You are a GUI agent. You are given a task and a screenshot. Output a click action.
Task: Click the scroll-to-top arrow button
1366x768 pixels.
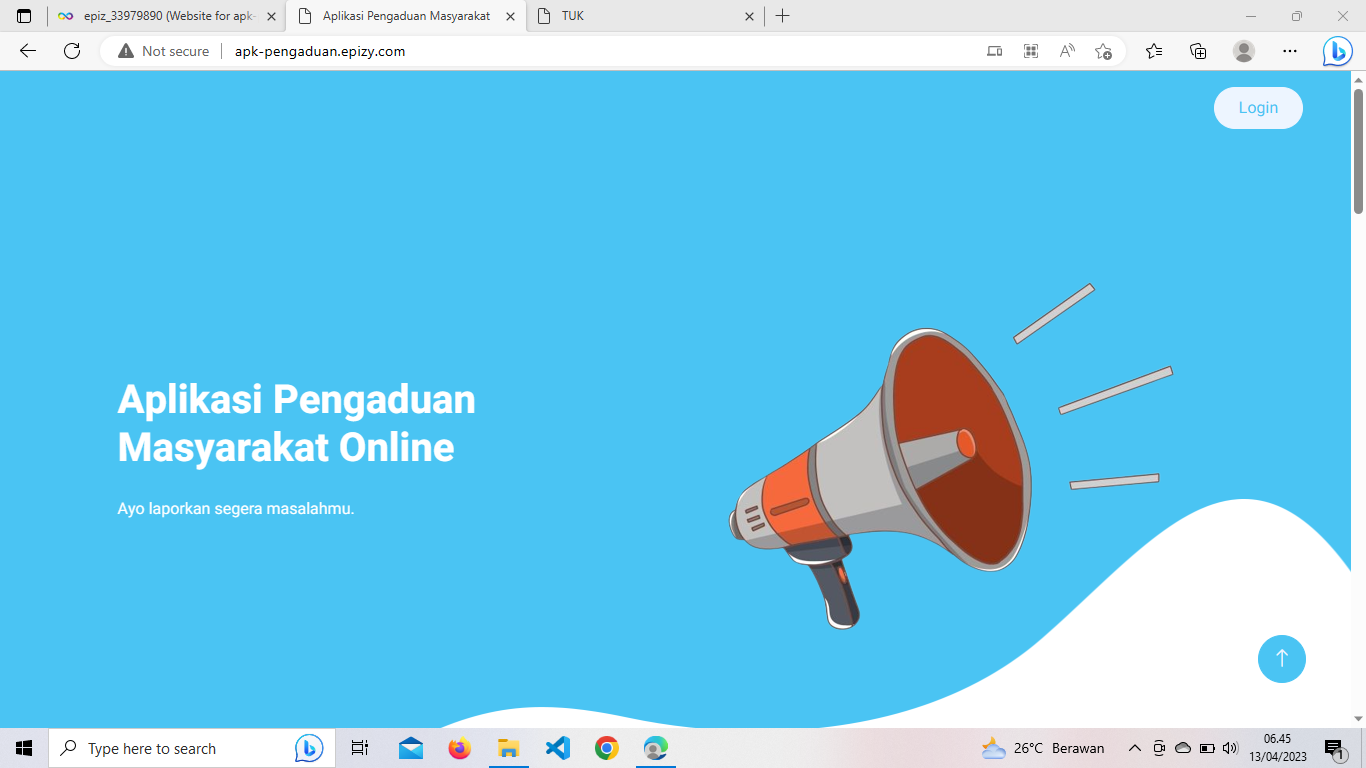pyautogui.click(x=1281, y=659)
